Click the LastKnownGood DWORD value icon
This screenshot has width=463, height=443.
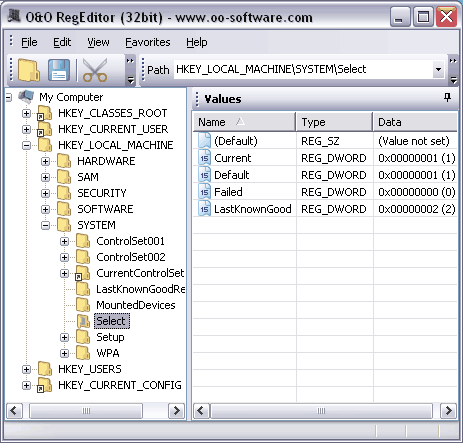point(204,209)
